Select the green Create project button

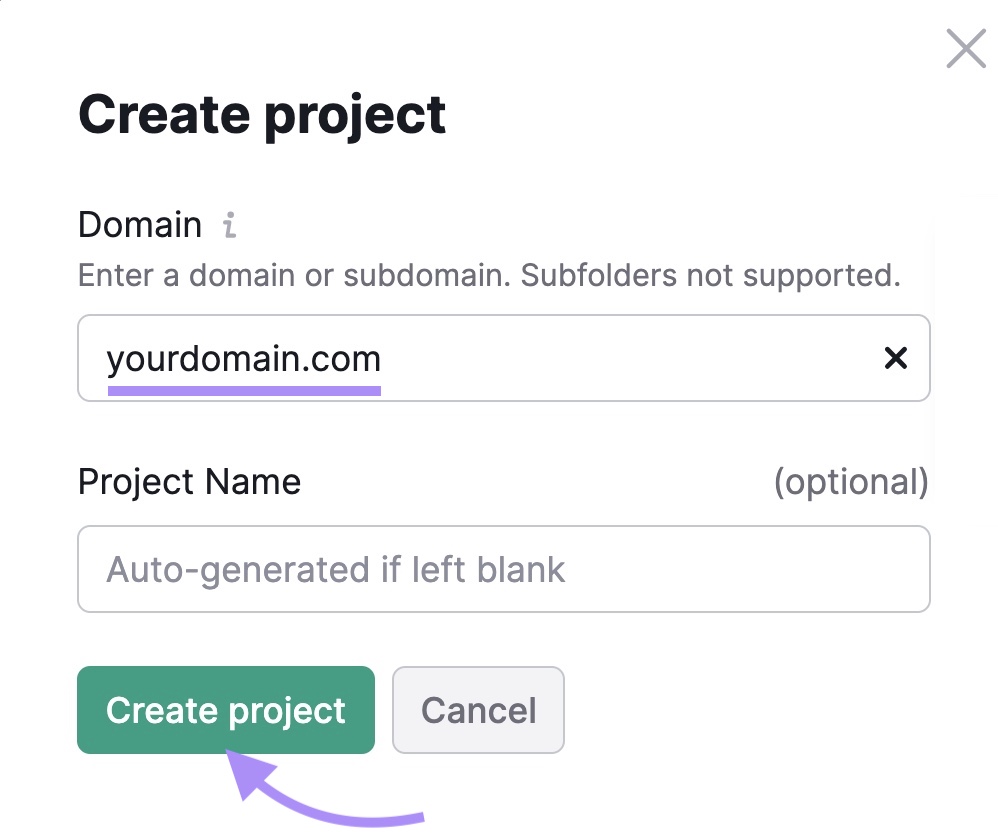click(225, 710)
